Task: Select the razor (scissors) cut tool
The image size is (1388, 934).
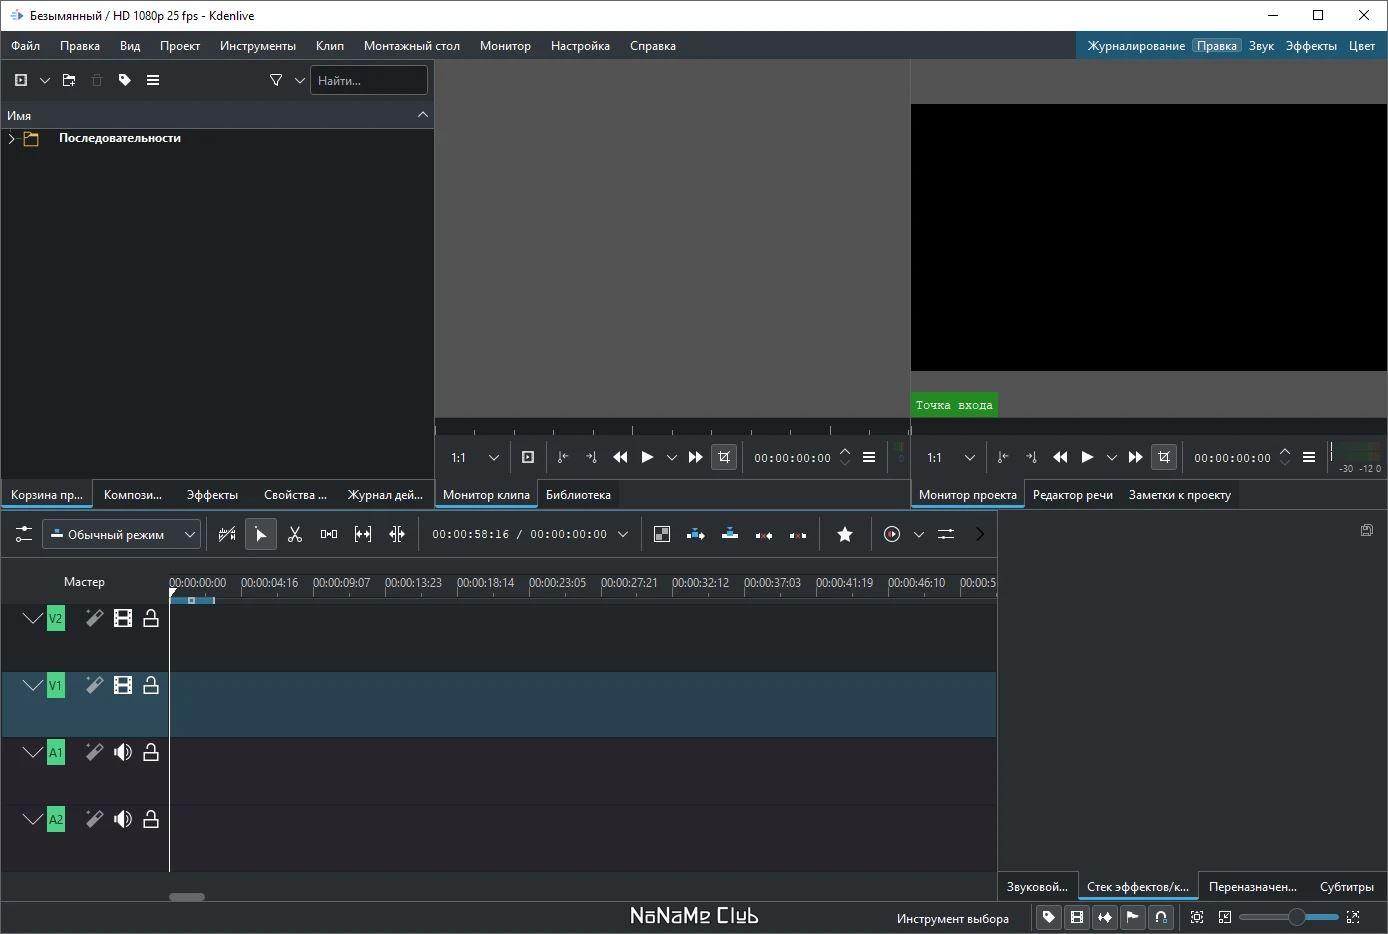Action: tap(295, 534)
